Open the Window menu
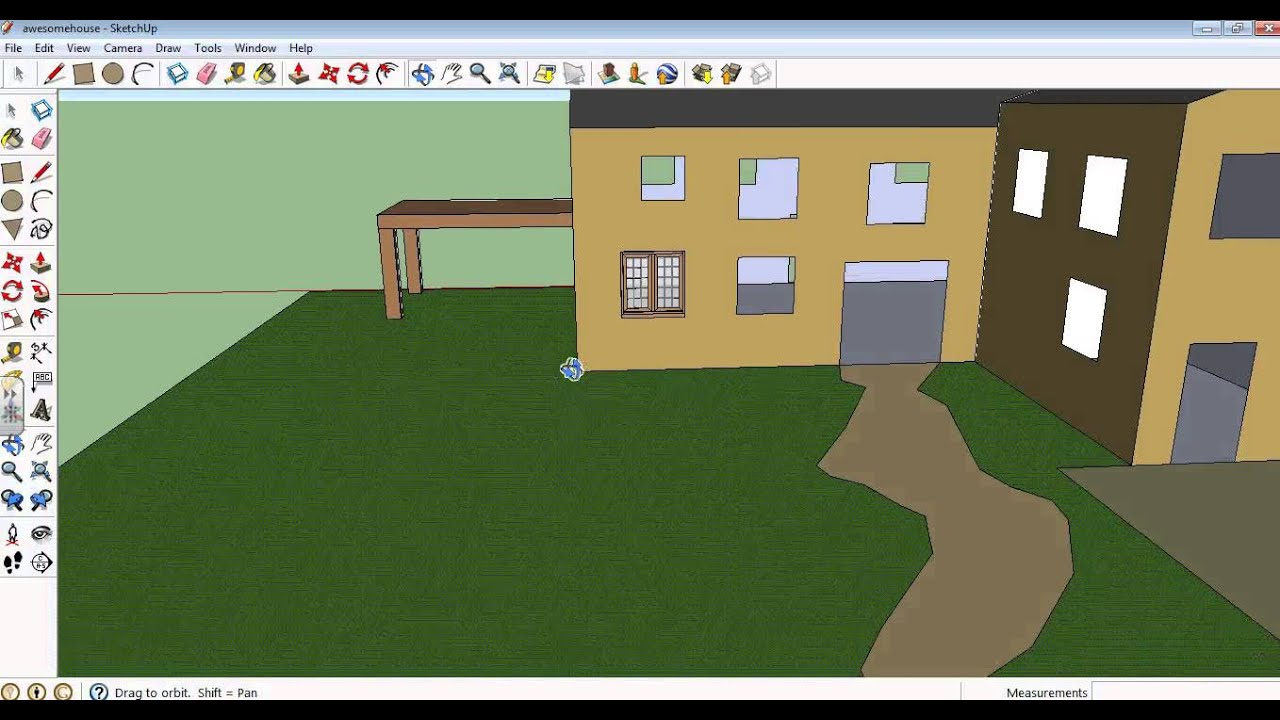The image size is (1280, 720). click(x=255, y=48)
